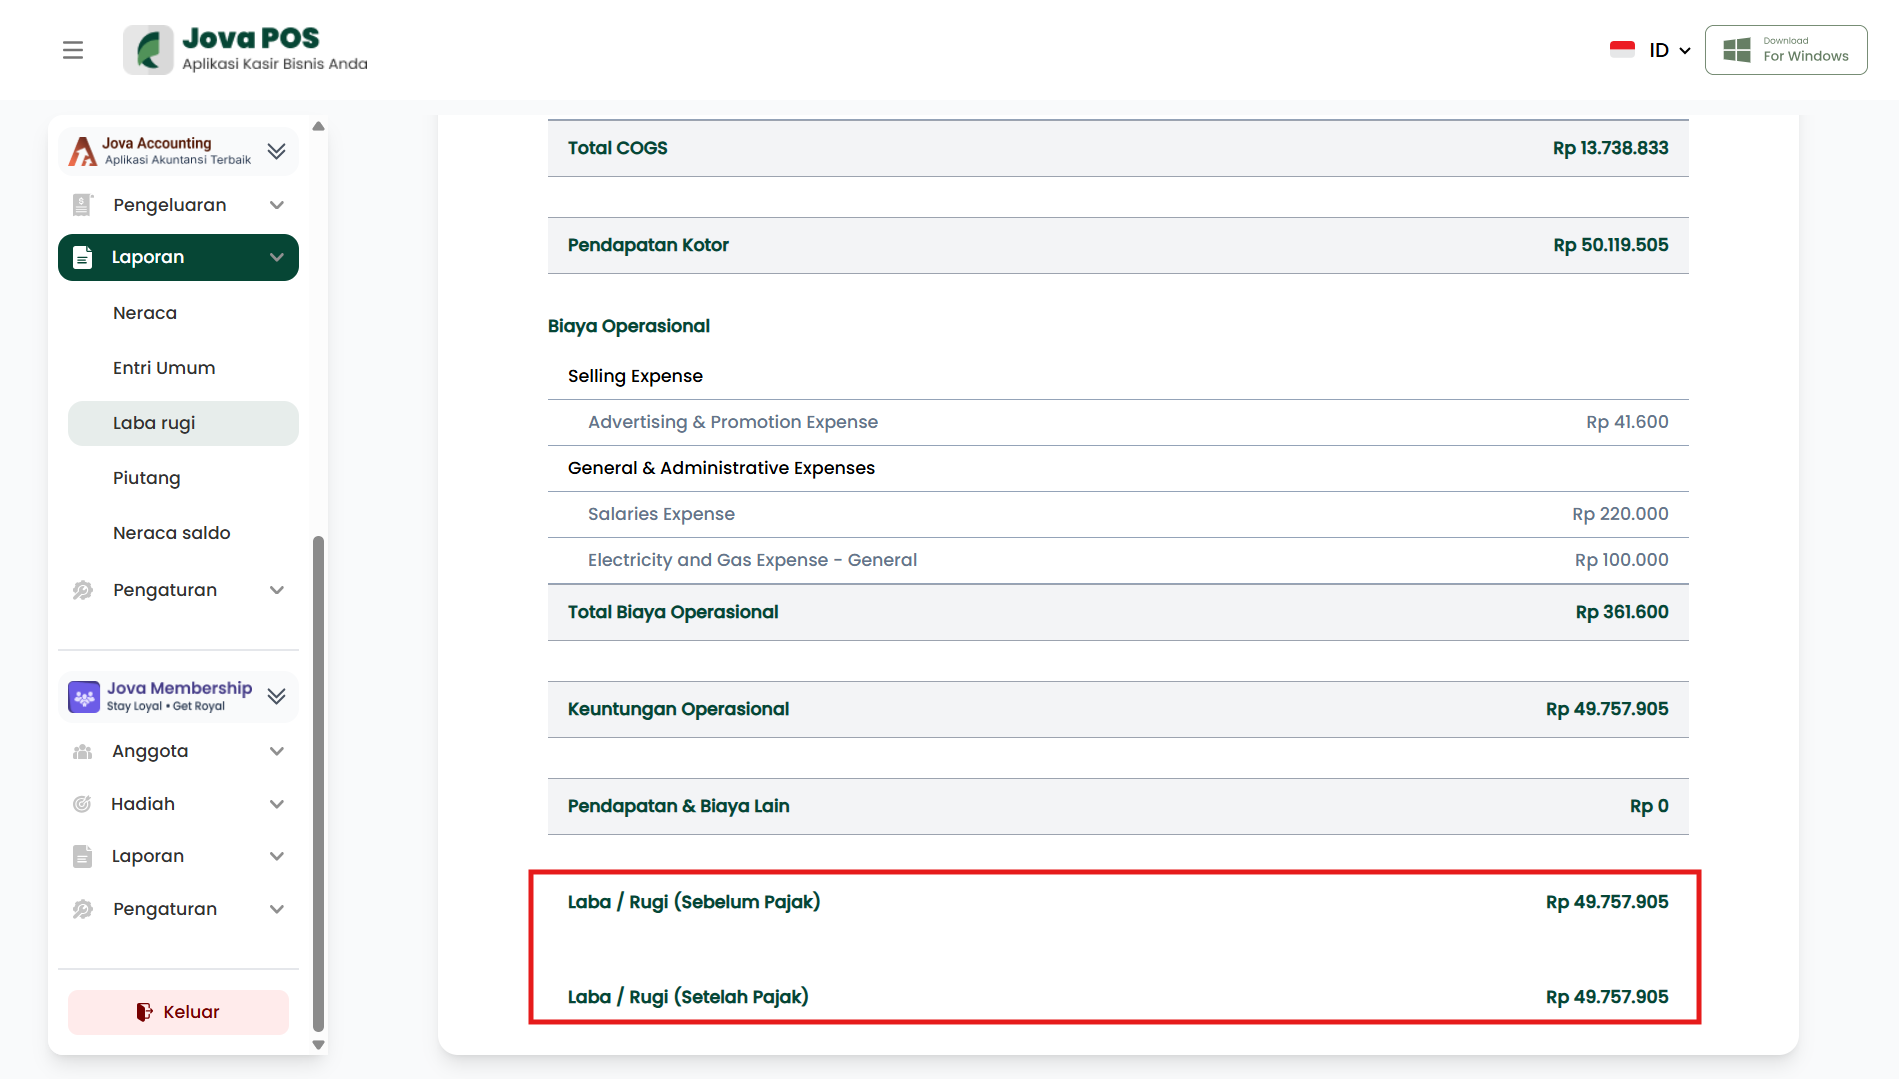
Task: Go to Neraca saldo
Action: 172,533
